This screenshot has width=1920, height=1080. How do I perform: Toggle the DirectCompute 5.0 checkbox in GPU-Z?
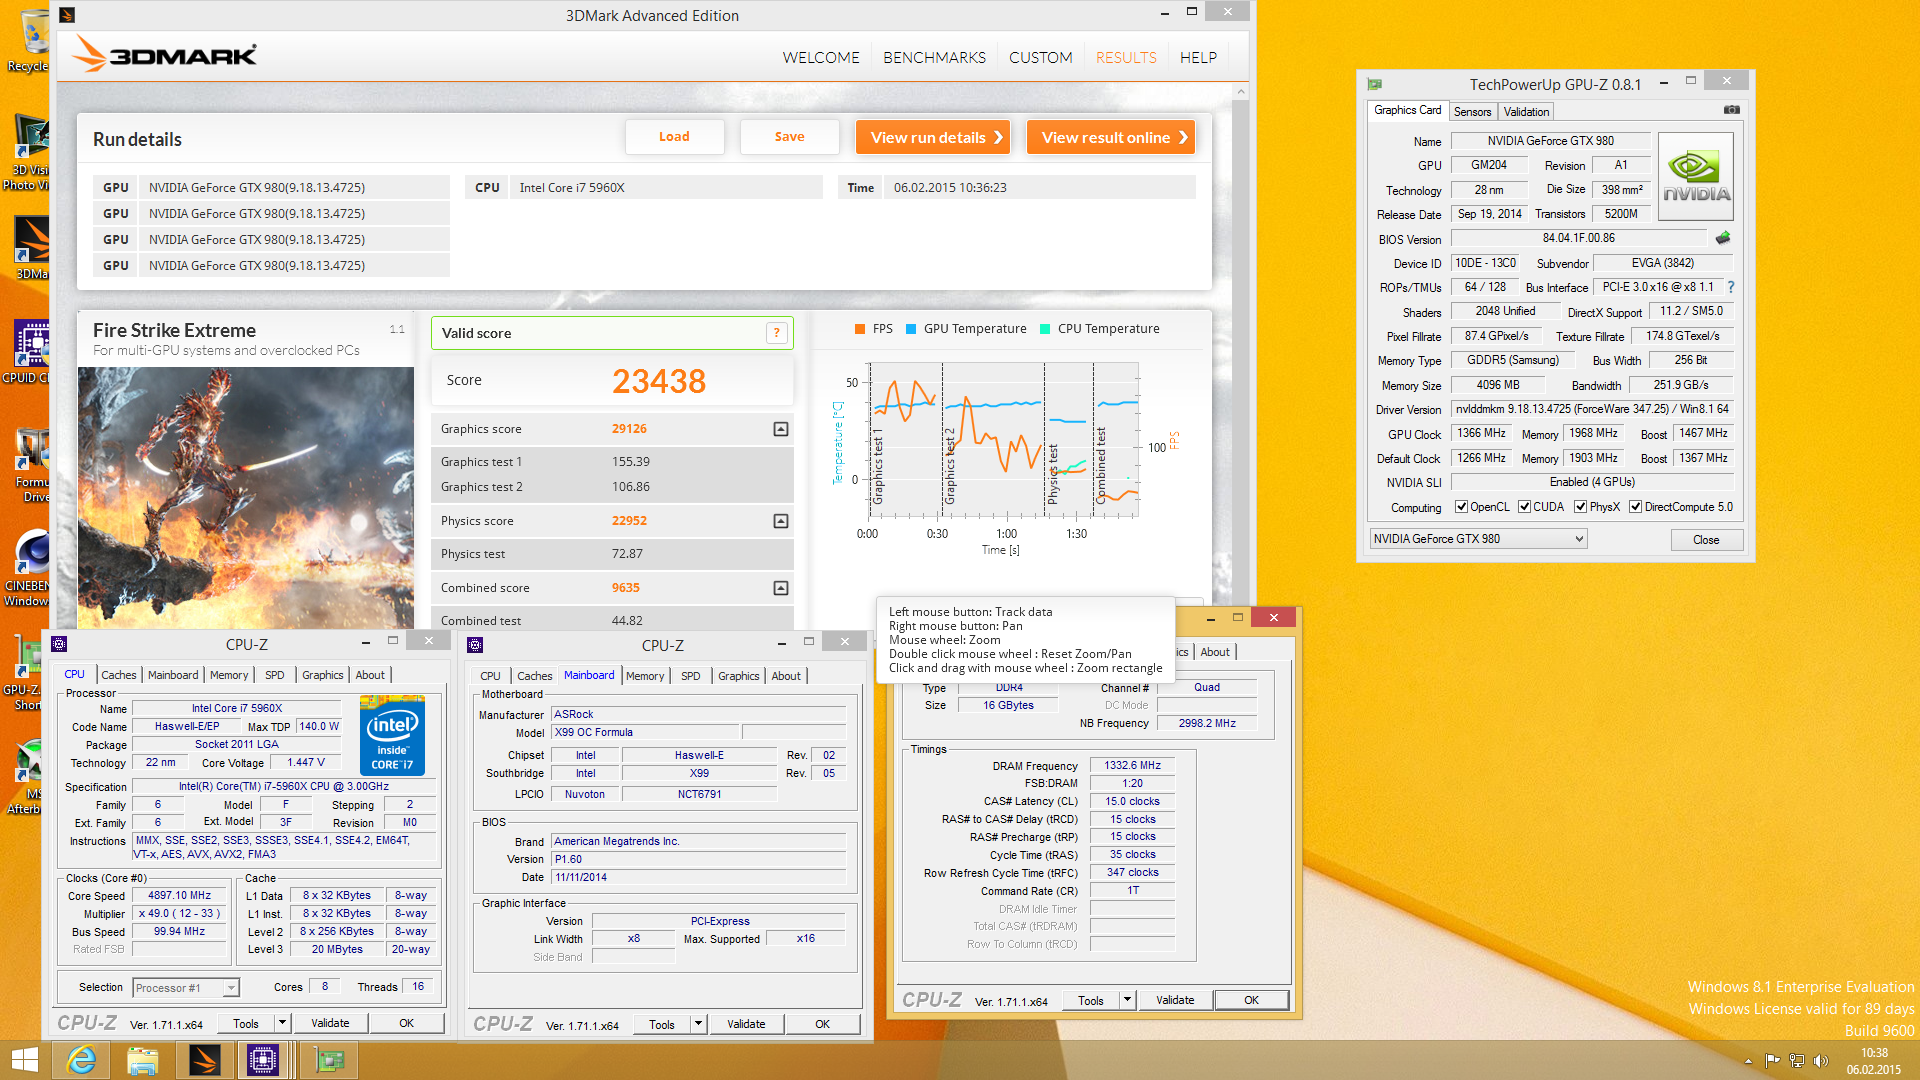coord(1635,507)
